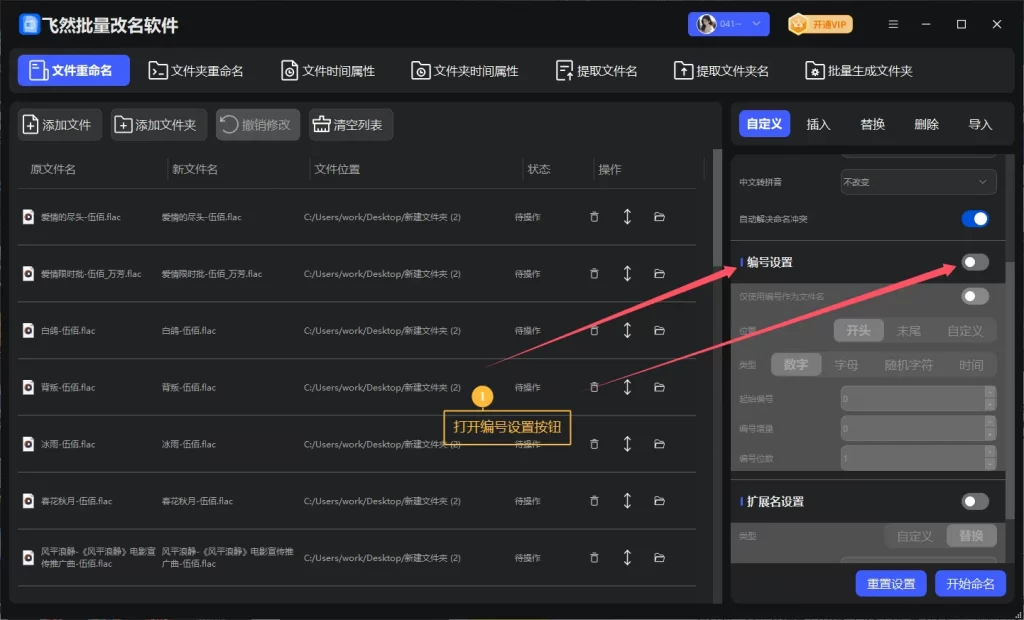Click the 添加文件 button
Viewport: 1024px width, 620px height.
[60, 125]
